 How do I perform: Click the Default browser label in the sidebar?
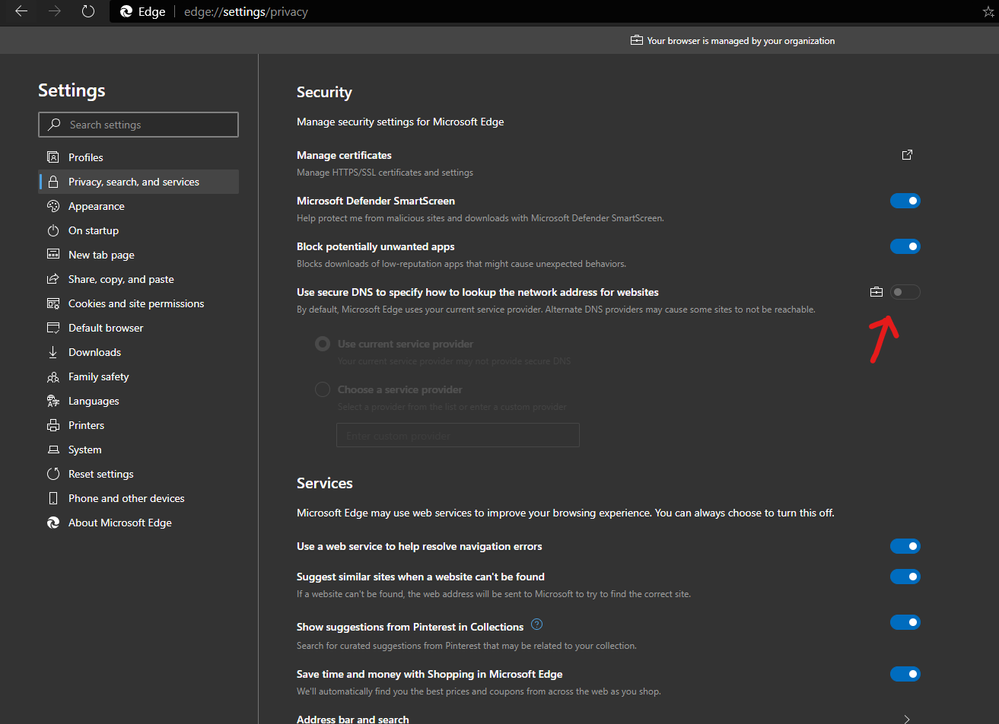click(x=106, y=328)
